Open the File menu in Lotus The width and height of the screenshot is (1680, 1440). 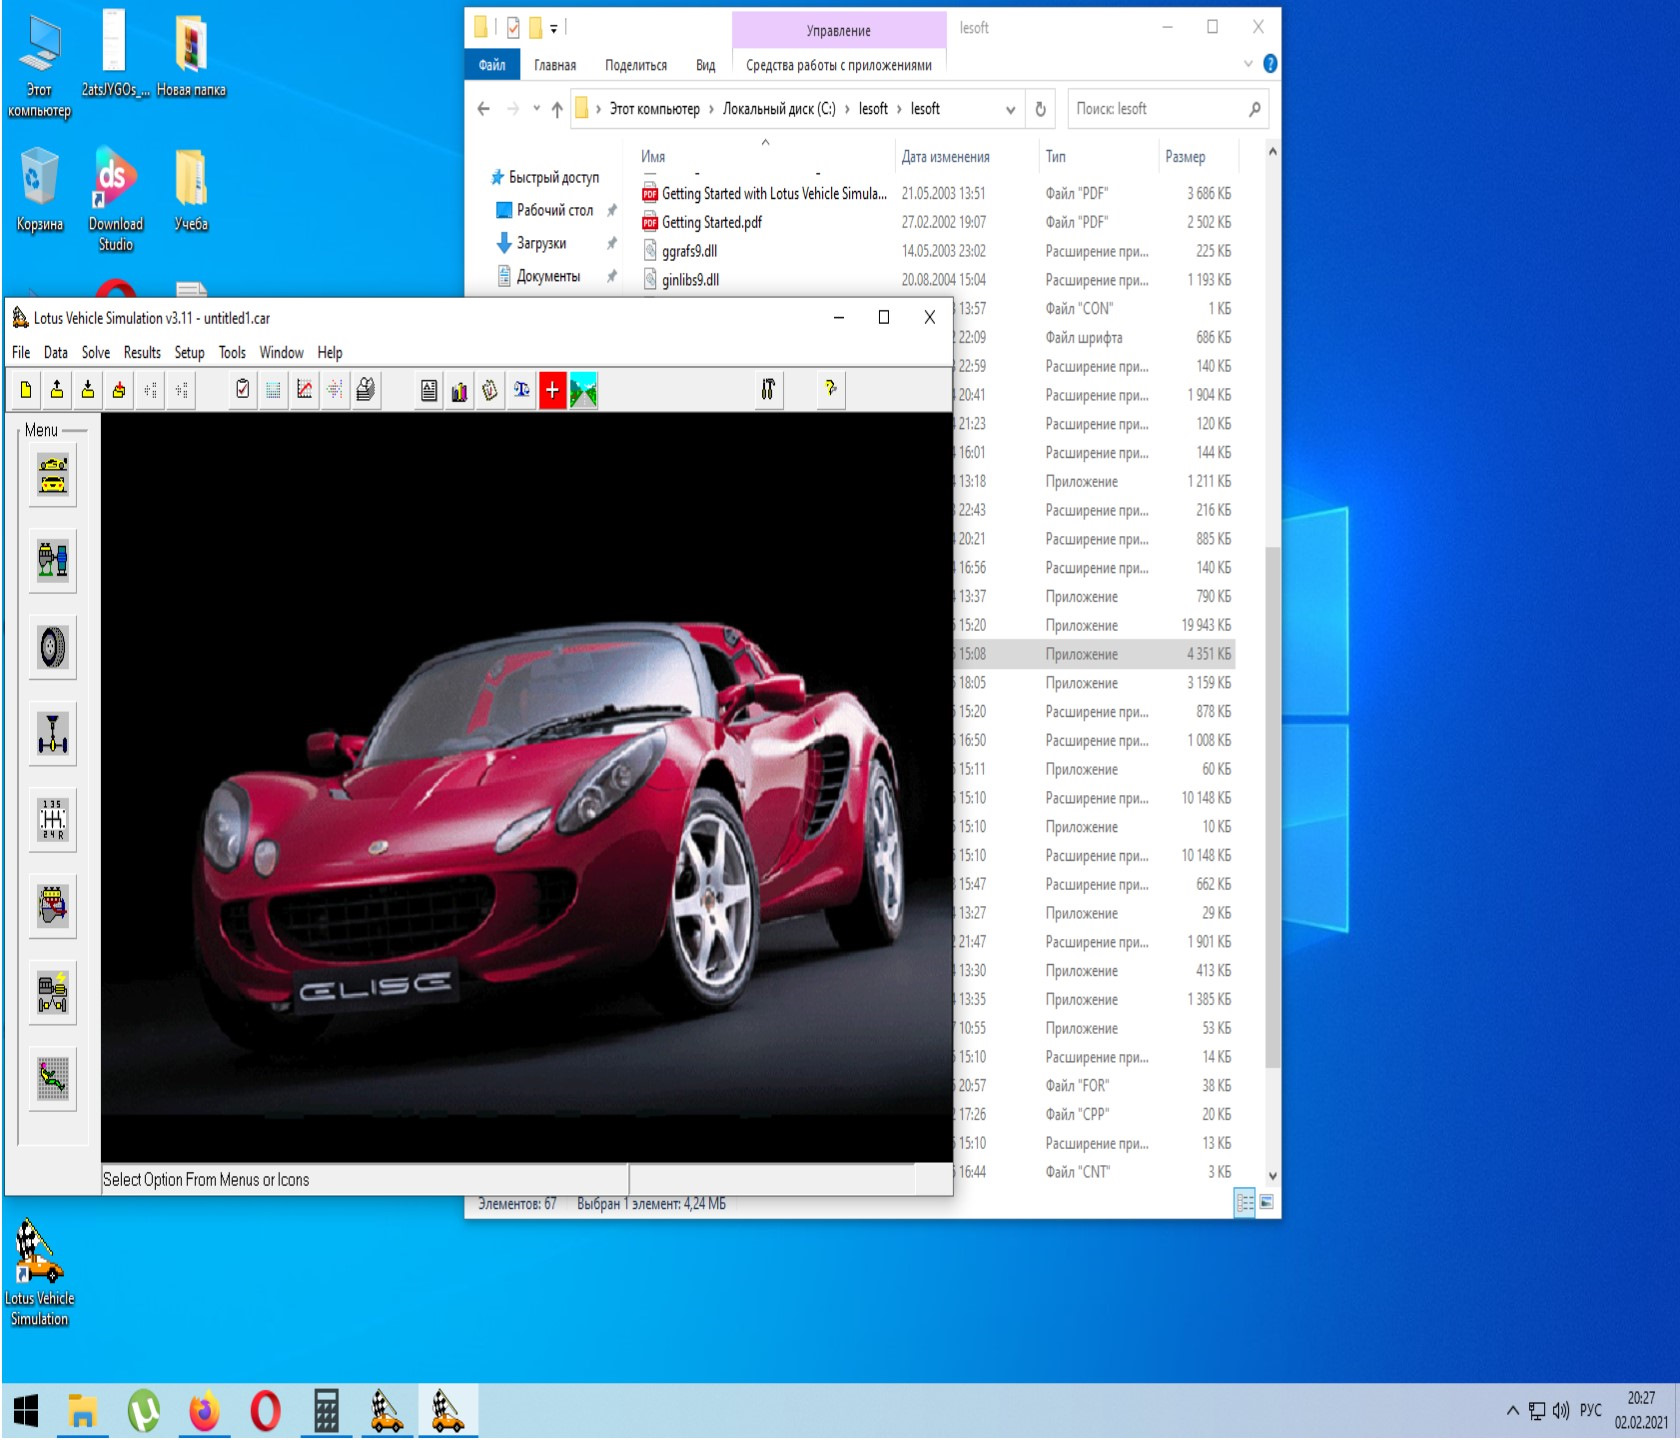[x=21, y=352]
